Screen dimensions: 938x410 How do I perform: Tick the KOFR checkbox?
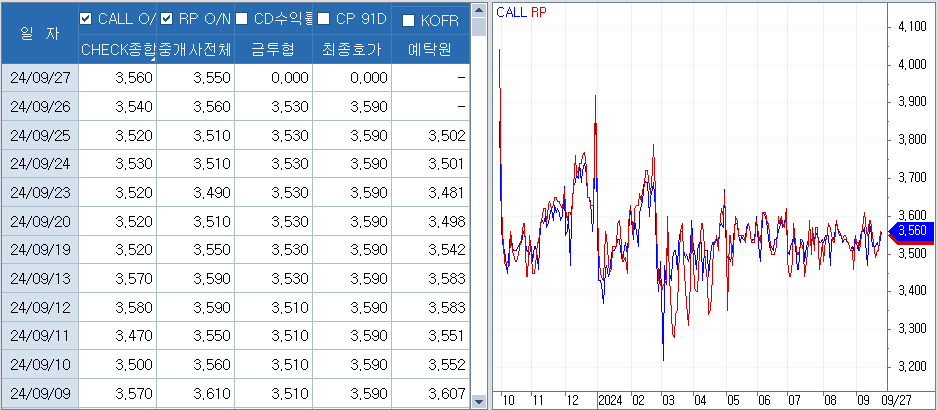click(408, 20)
